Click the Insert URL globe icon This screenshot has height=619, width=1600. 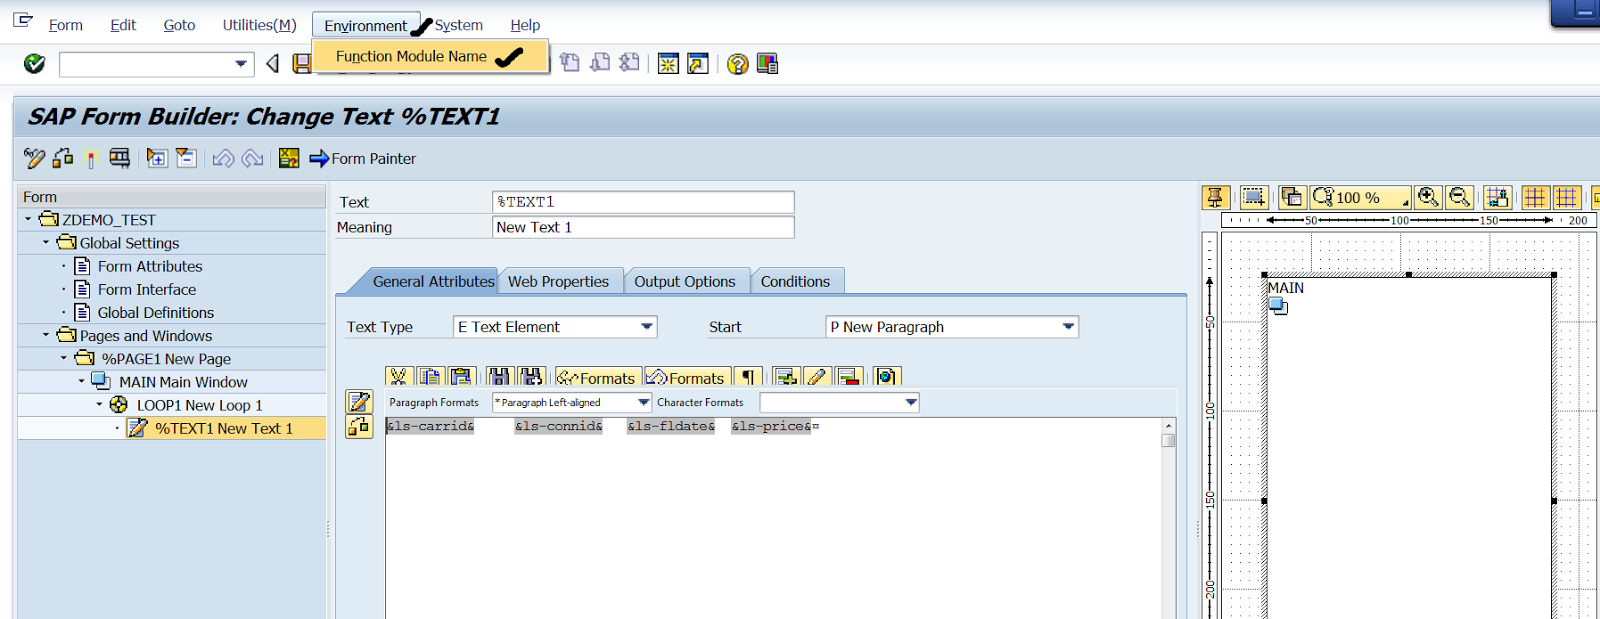pos(887,377)
